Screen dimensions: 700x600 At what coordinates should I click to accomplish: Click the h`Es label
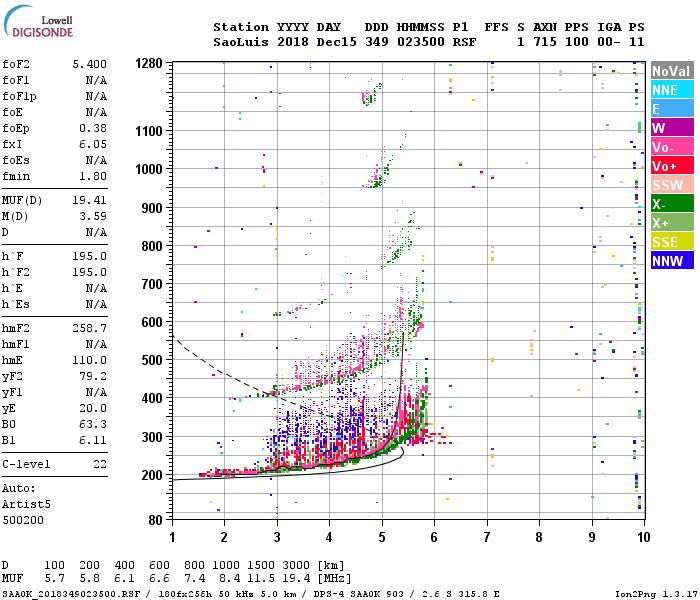[x=16, y=304]
